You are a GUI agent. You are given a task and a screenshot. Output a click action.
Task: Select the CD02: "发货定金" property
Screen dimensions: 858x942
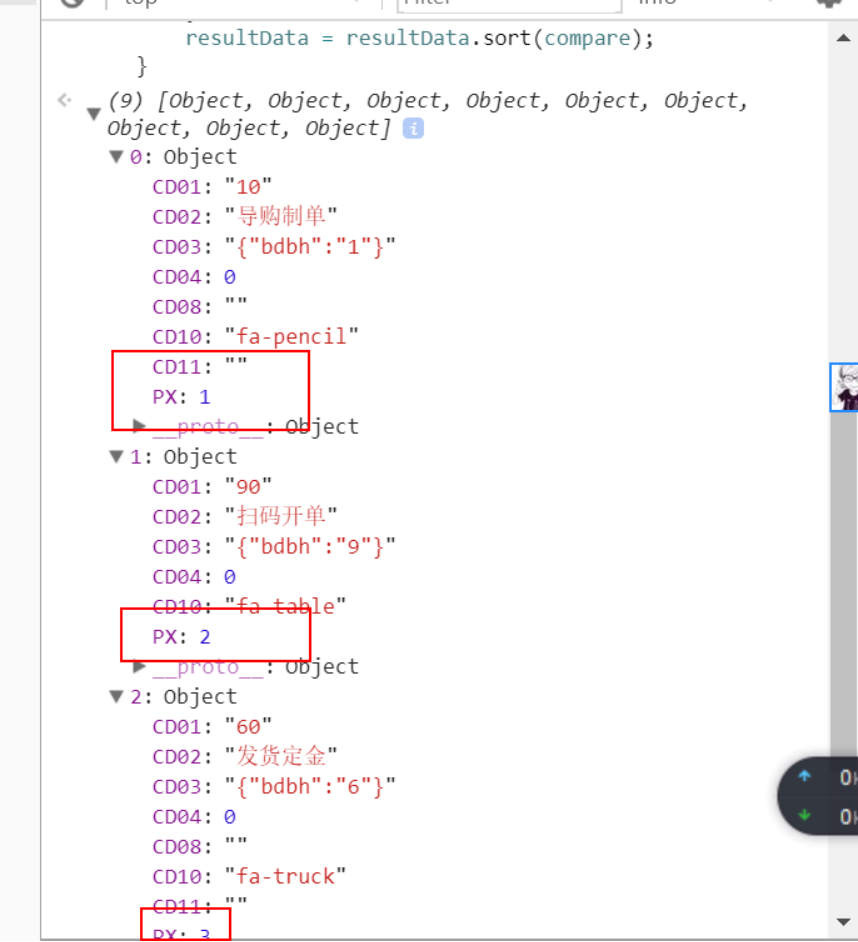(x=245, y=756)
